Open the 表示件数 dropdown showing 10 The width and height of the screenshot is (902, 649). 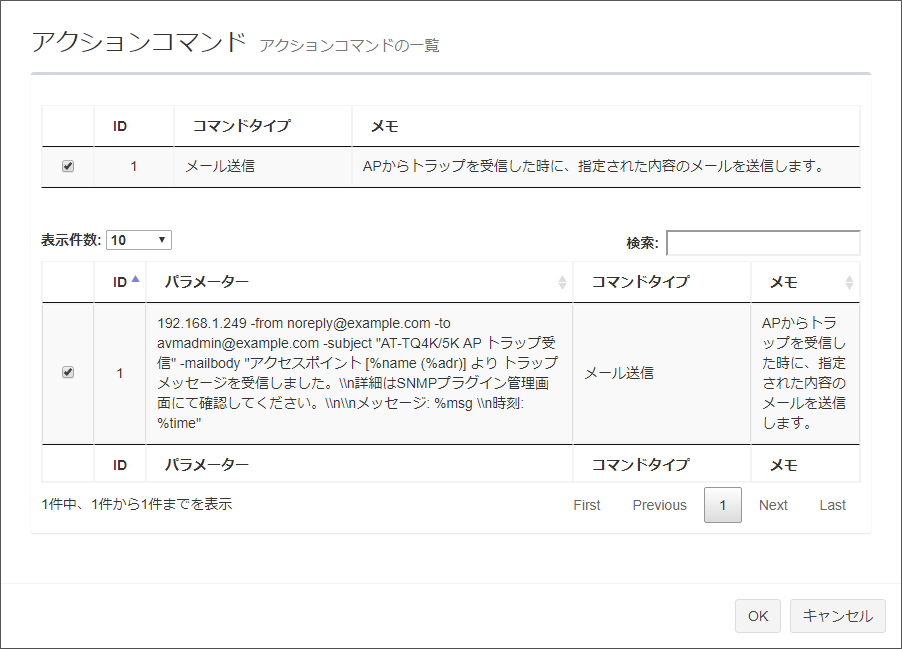(139, 240)
